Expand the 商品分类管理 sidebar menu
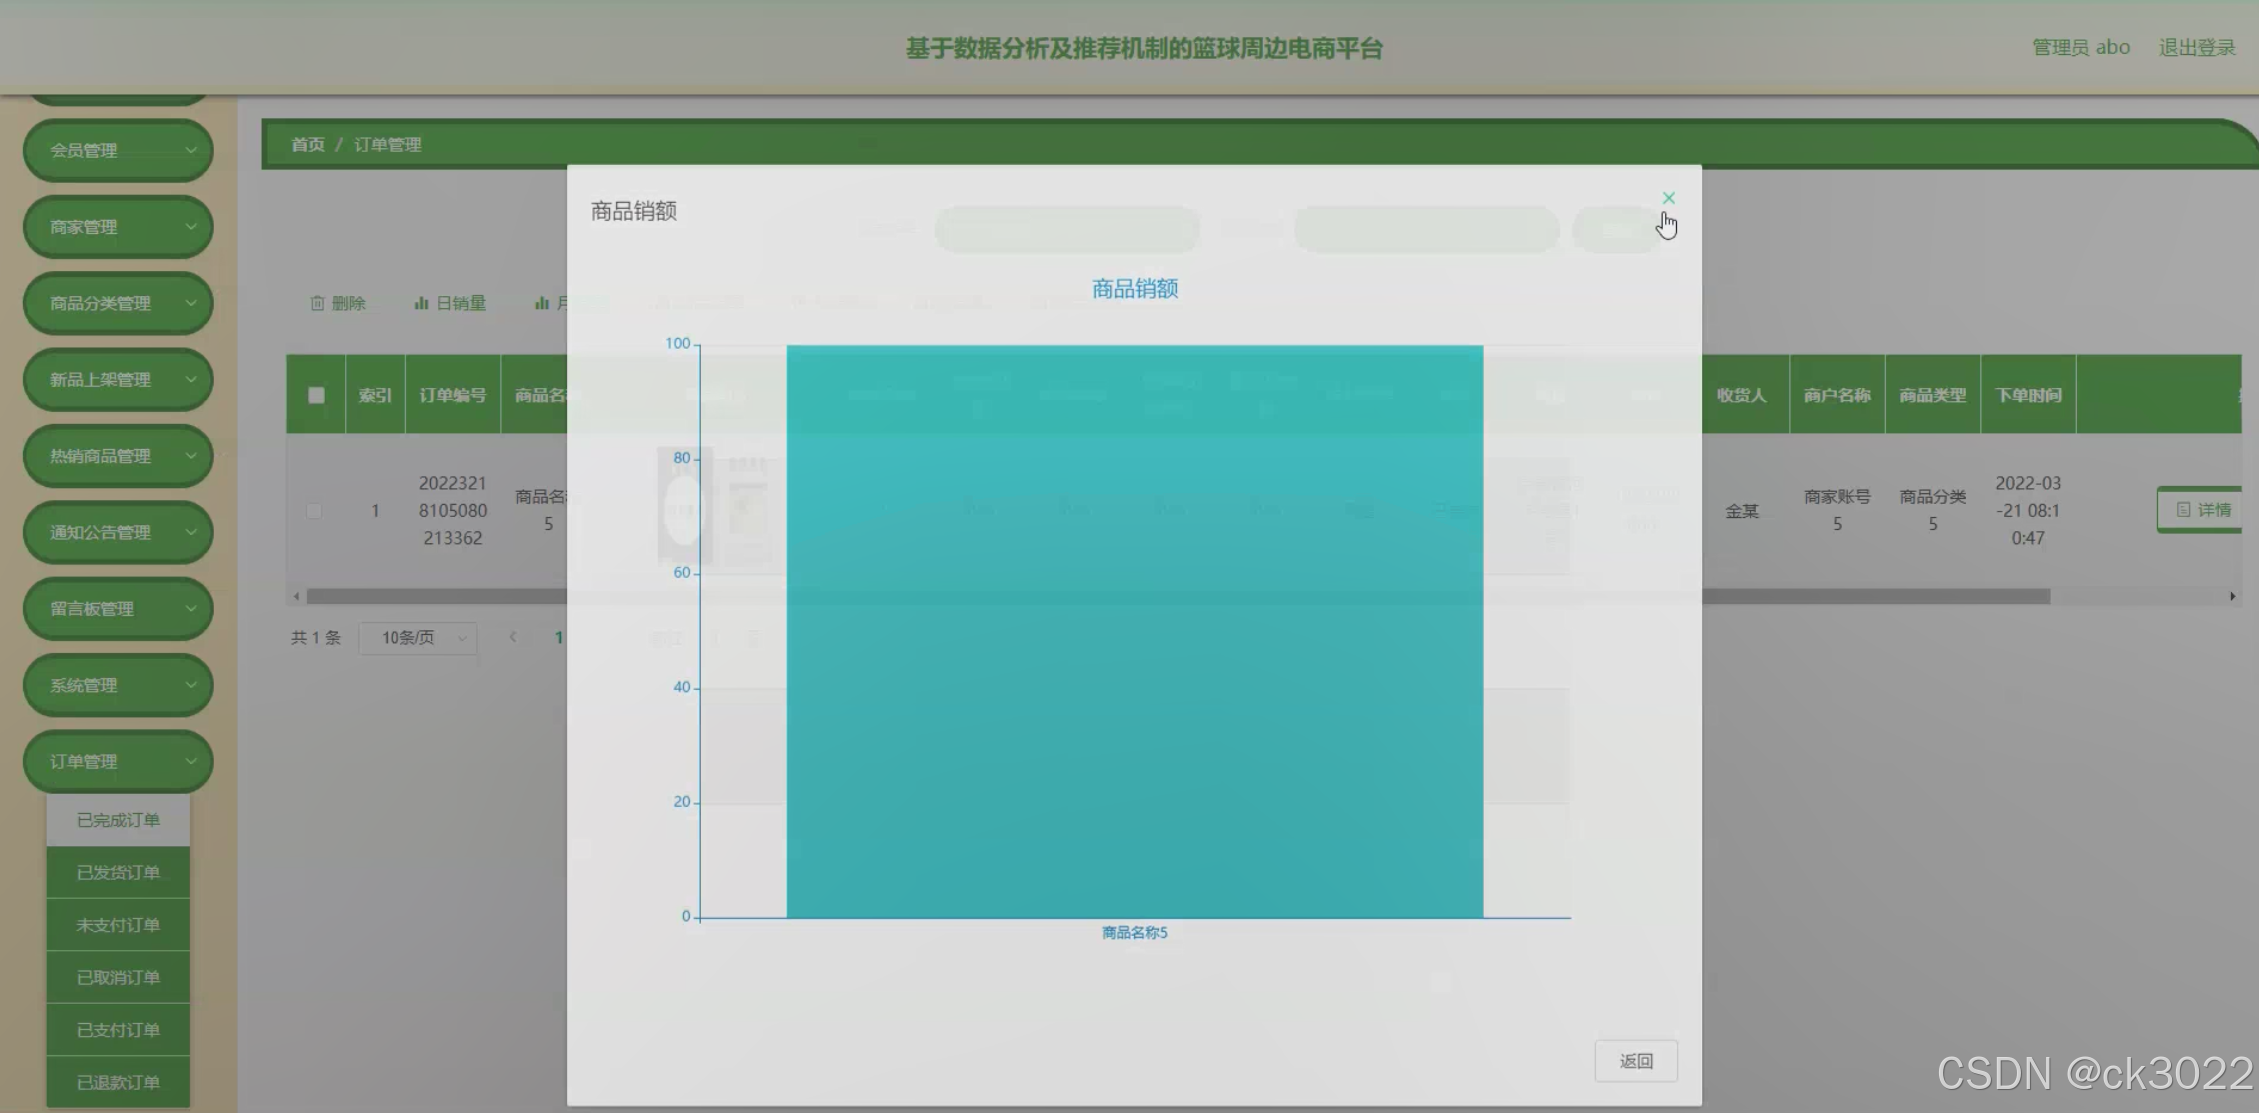Image resolution: width=2259 pixels, height=1113 pixels. [118, 303]
